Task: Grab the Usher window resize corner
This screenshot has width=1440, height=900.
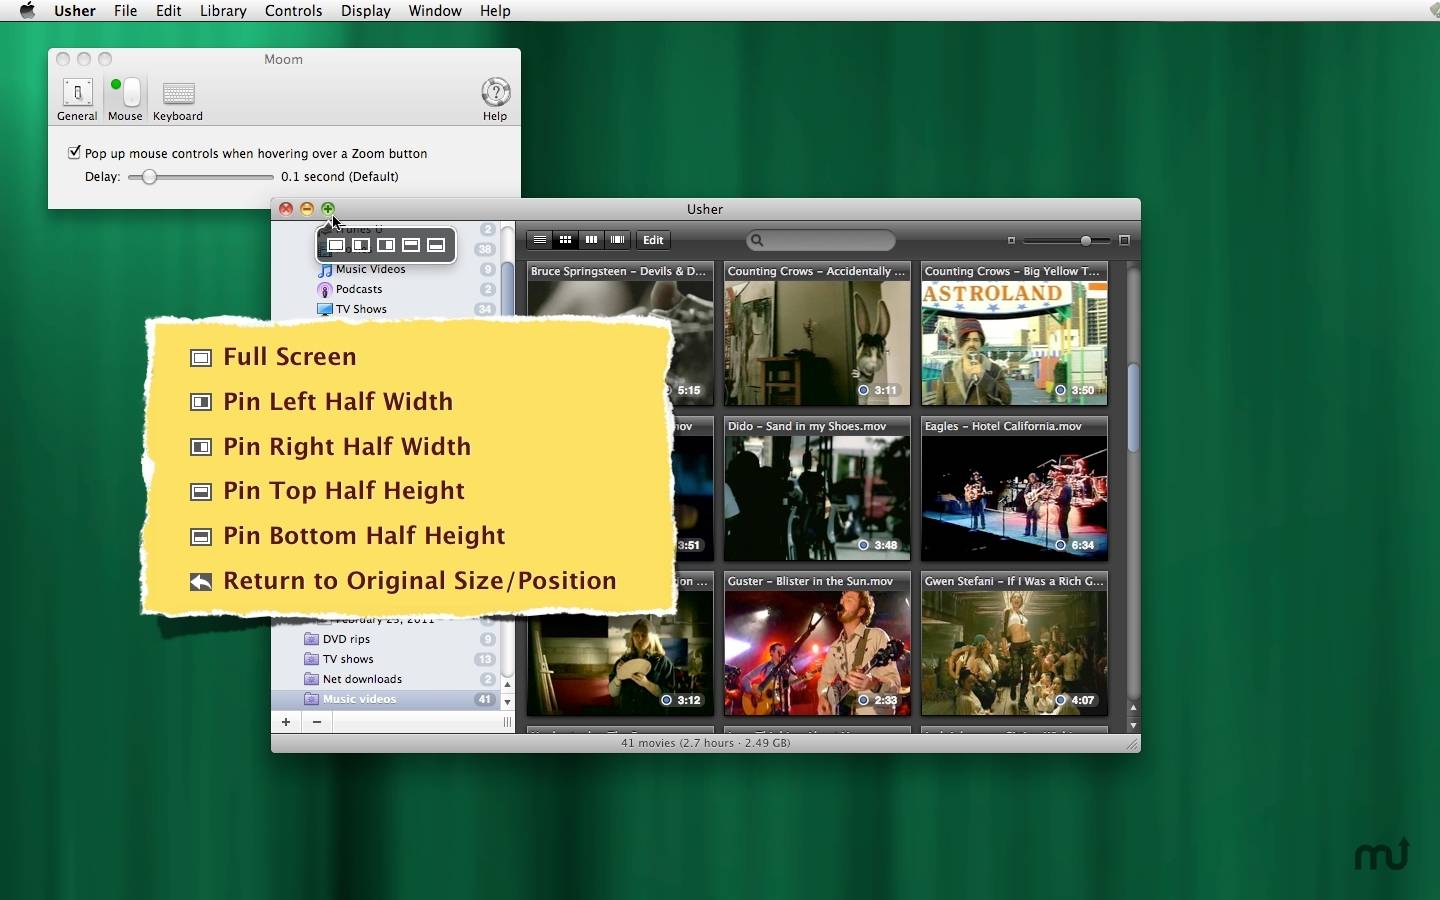Action: (x=1132, y=744)
